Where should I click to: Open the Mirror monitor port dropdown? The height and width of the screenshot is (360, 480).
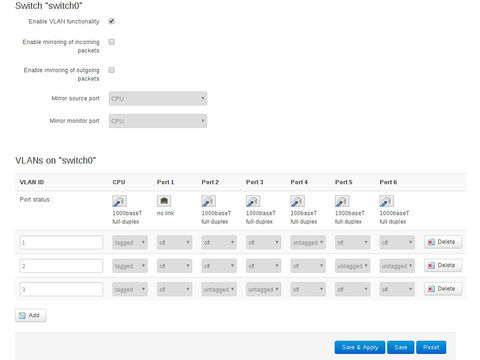(x=158, y=121)
